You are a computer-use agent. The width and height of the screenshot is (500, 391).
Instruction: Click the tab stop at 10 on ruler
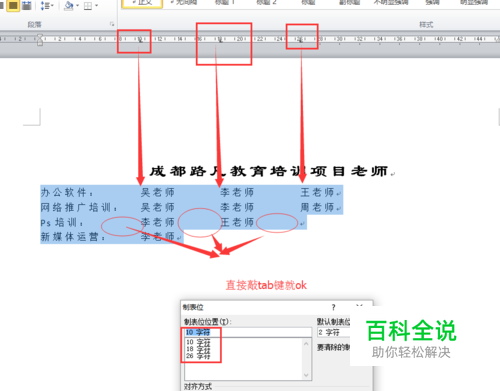pyautogui.click(x=141, y=41)
